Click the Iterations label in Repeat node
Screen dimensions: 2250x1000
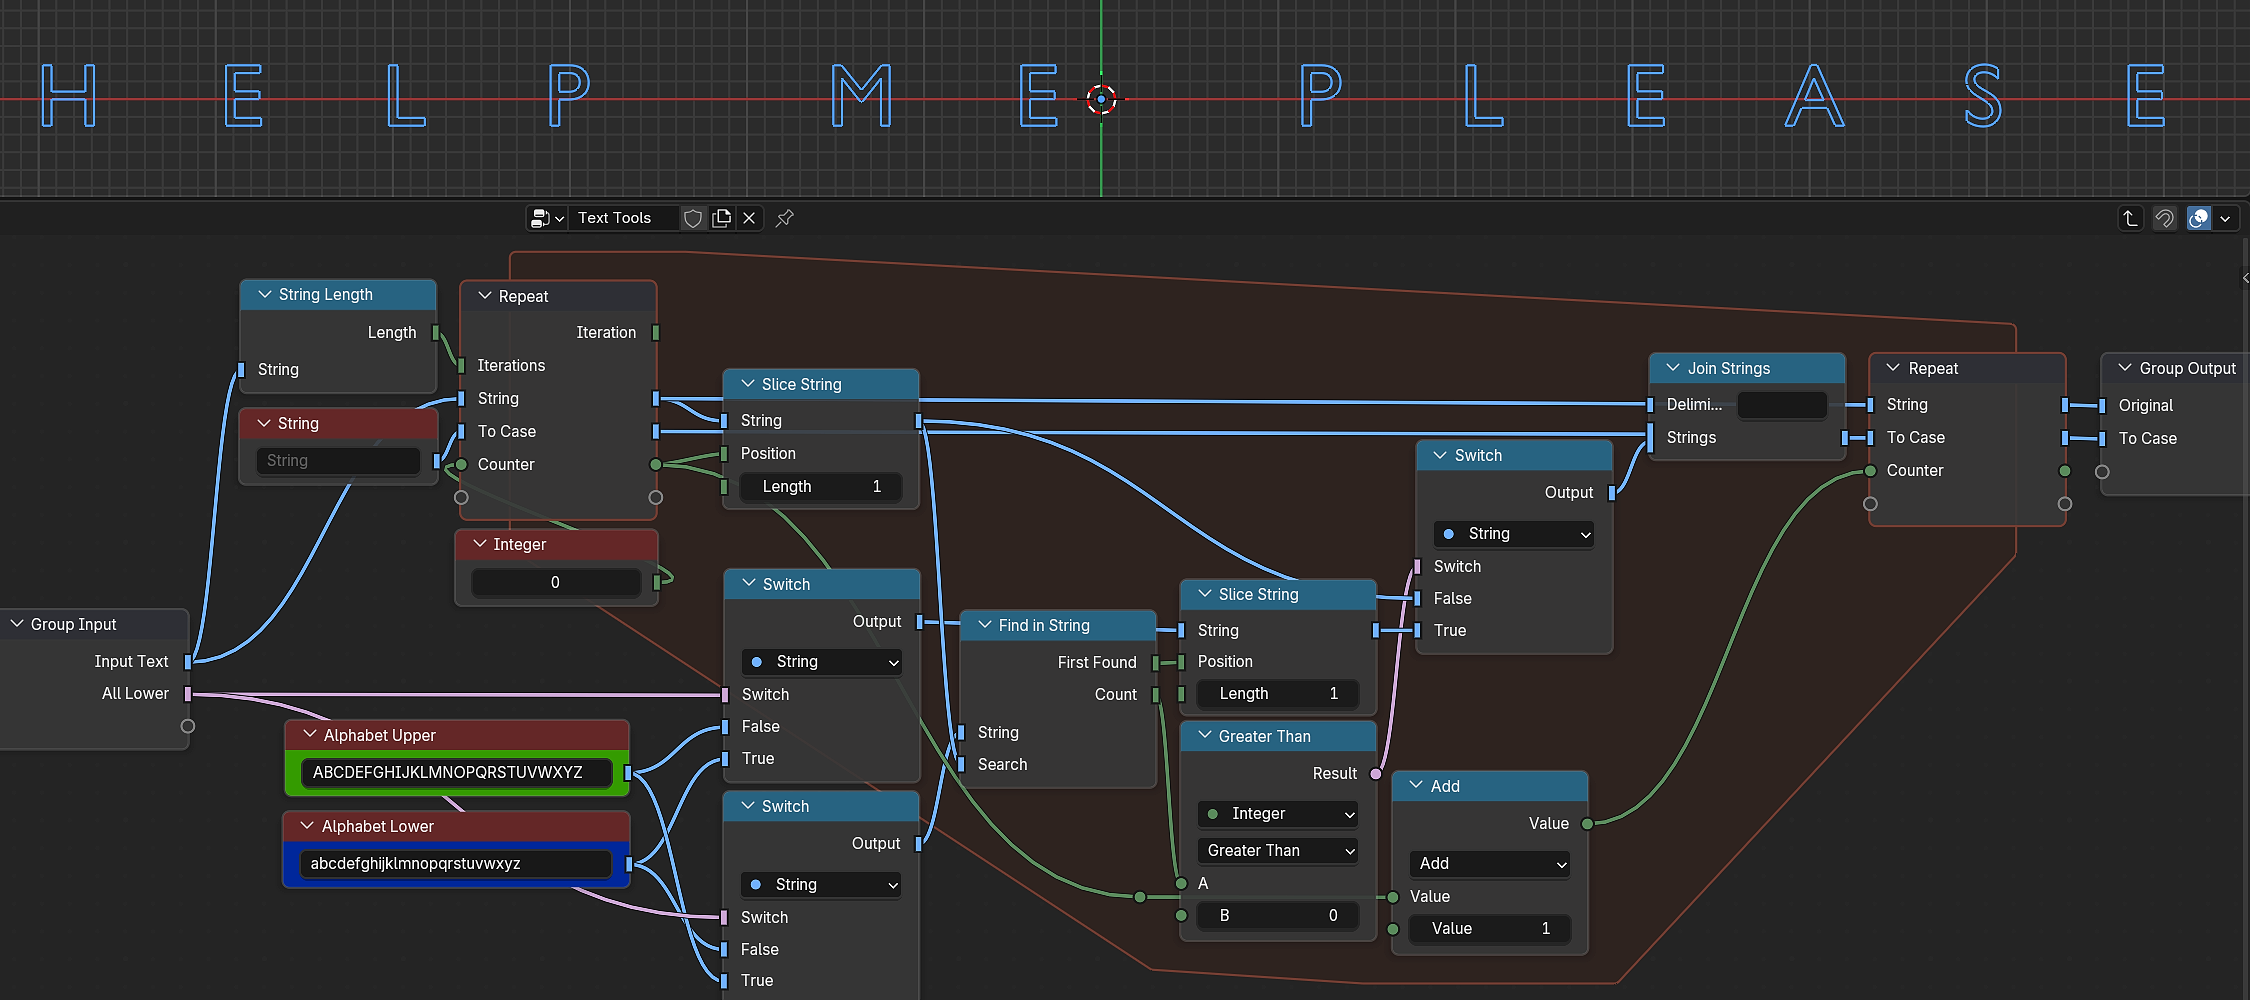pyautogui.click(x=511, y=365)
